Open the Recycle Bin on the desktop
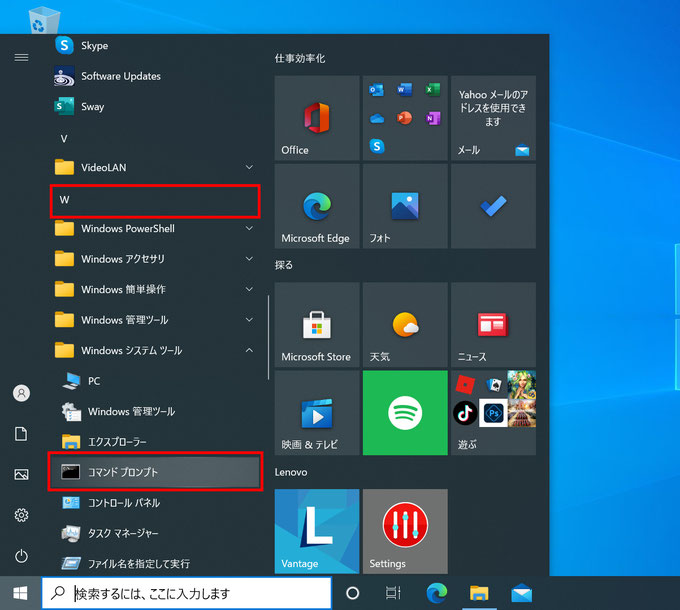680x610 pixels. coord(44,20)
